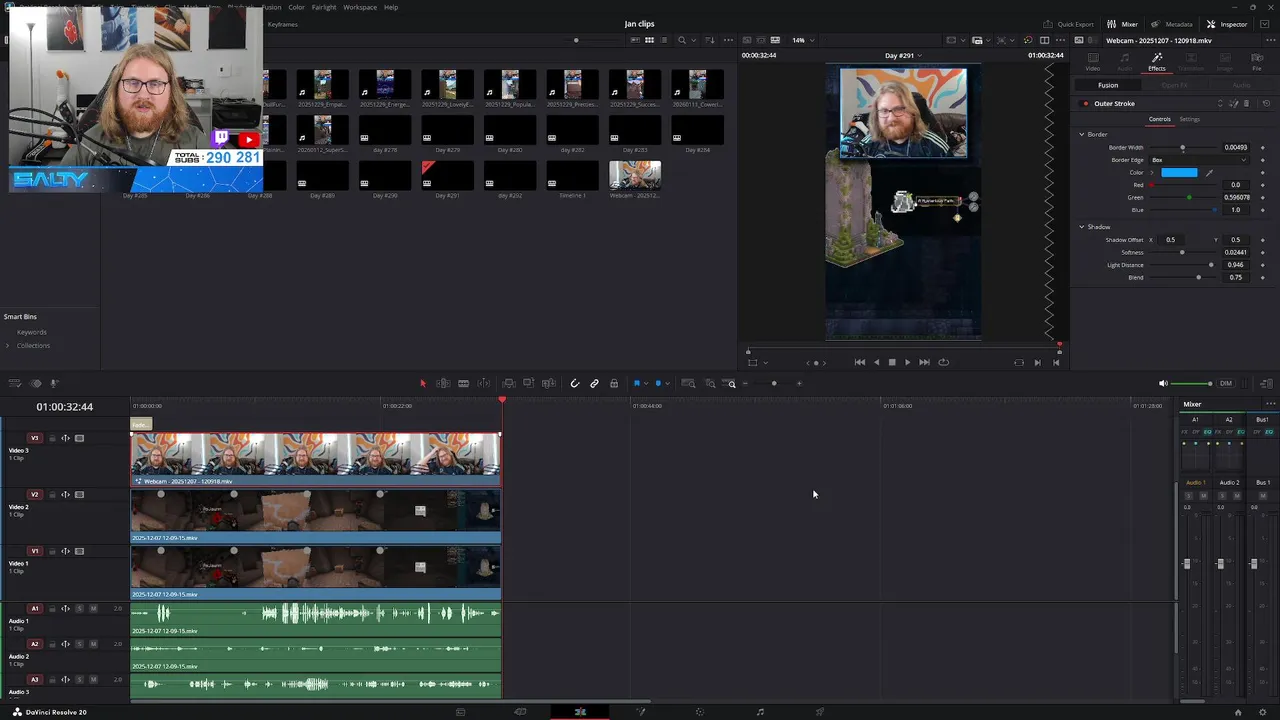Click Border Width value field
1280x720 pixels.
tap(1236, 147)
